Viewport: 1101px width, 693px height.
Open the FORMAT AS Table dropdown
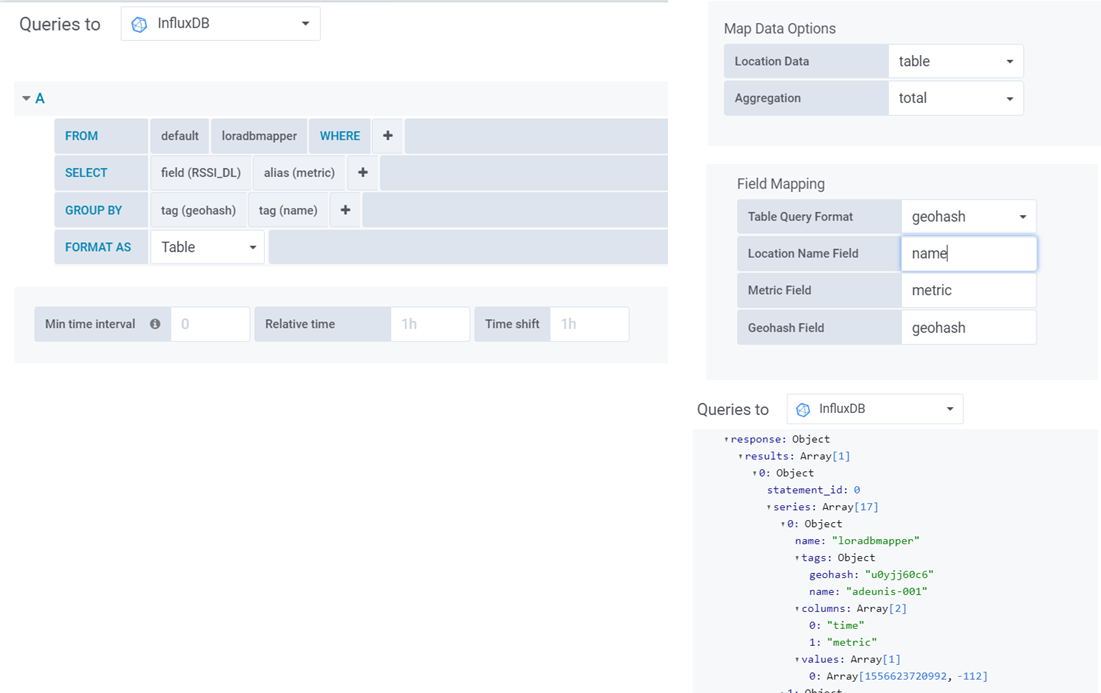click(207, 247)
